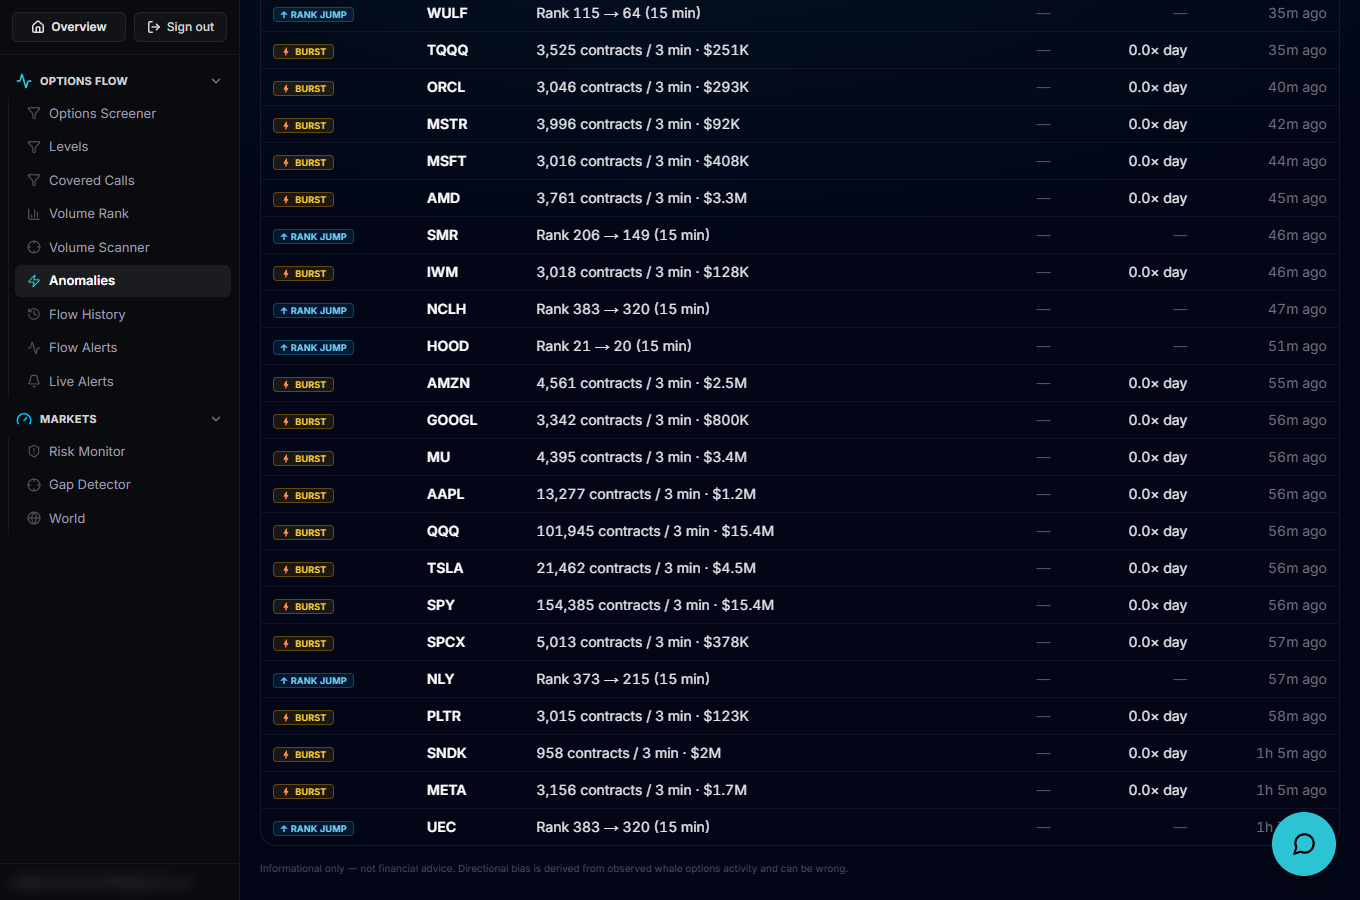The image size is (1360, 900).
Task: Click the Flow History clock icon
Action: point(34,315)
